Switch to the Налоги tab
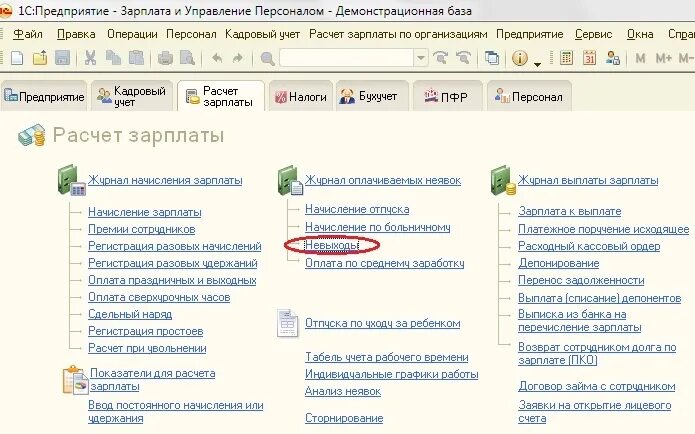 coord(301,96)
